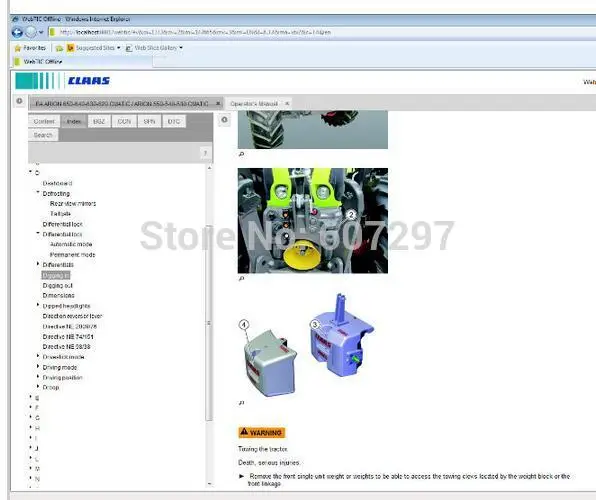Enlarge the front linkage photo via its magnifier
596x500 pixels.
241,278
